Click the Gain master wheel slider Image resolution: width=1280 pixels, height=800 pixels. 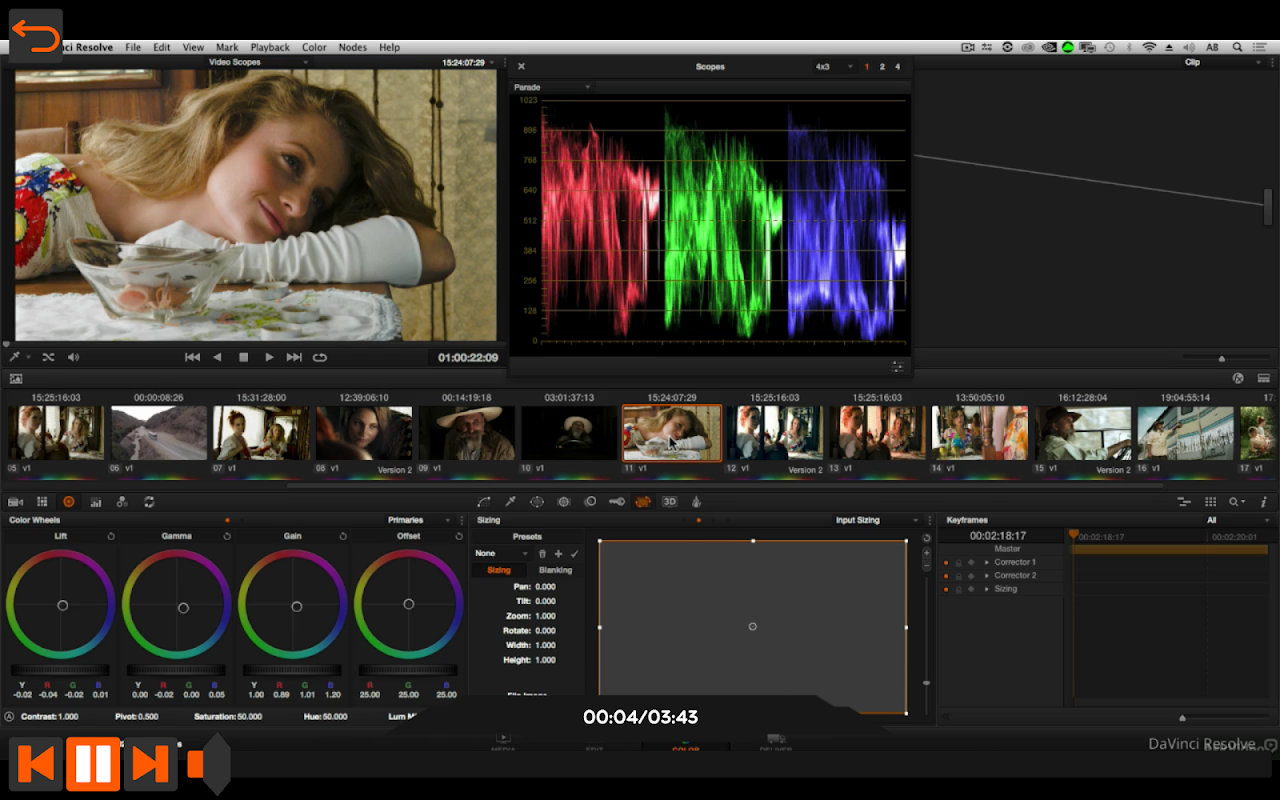292,670
